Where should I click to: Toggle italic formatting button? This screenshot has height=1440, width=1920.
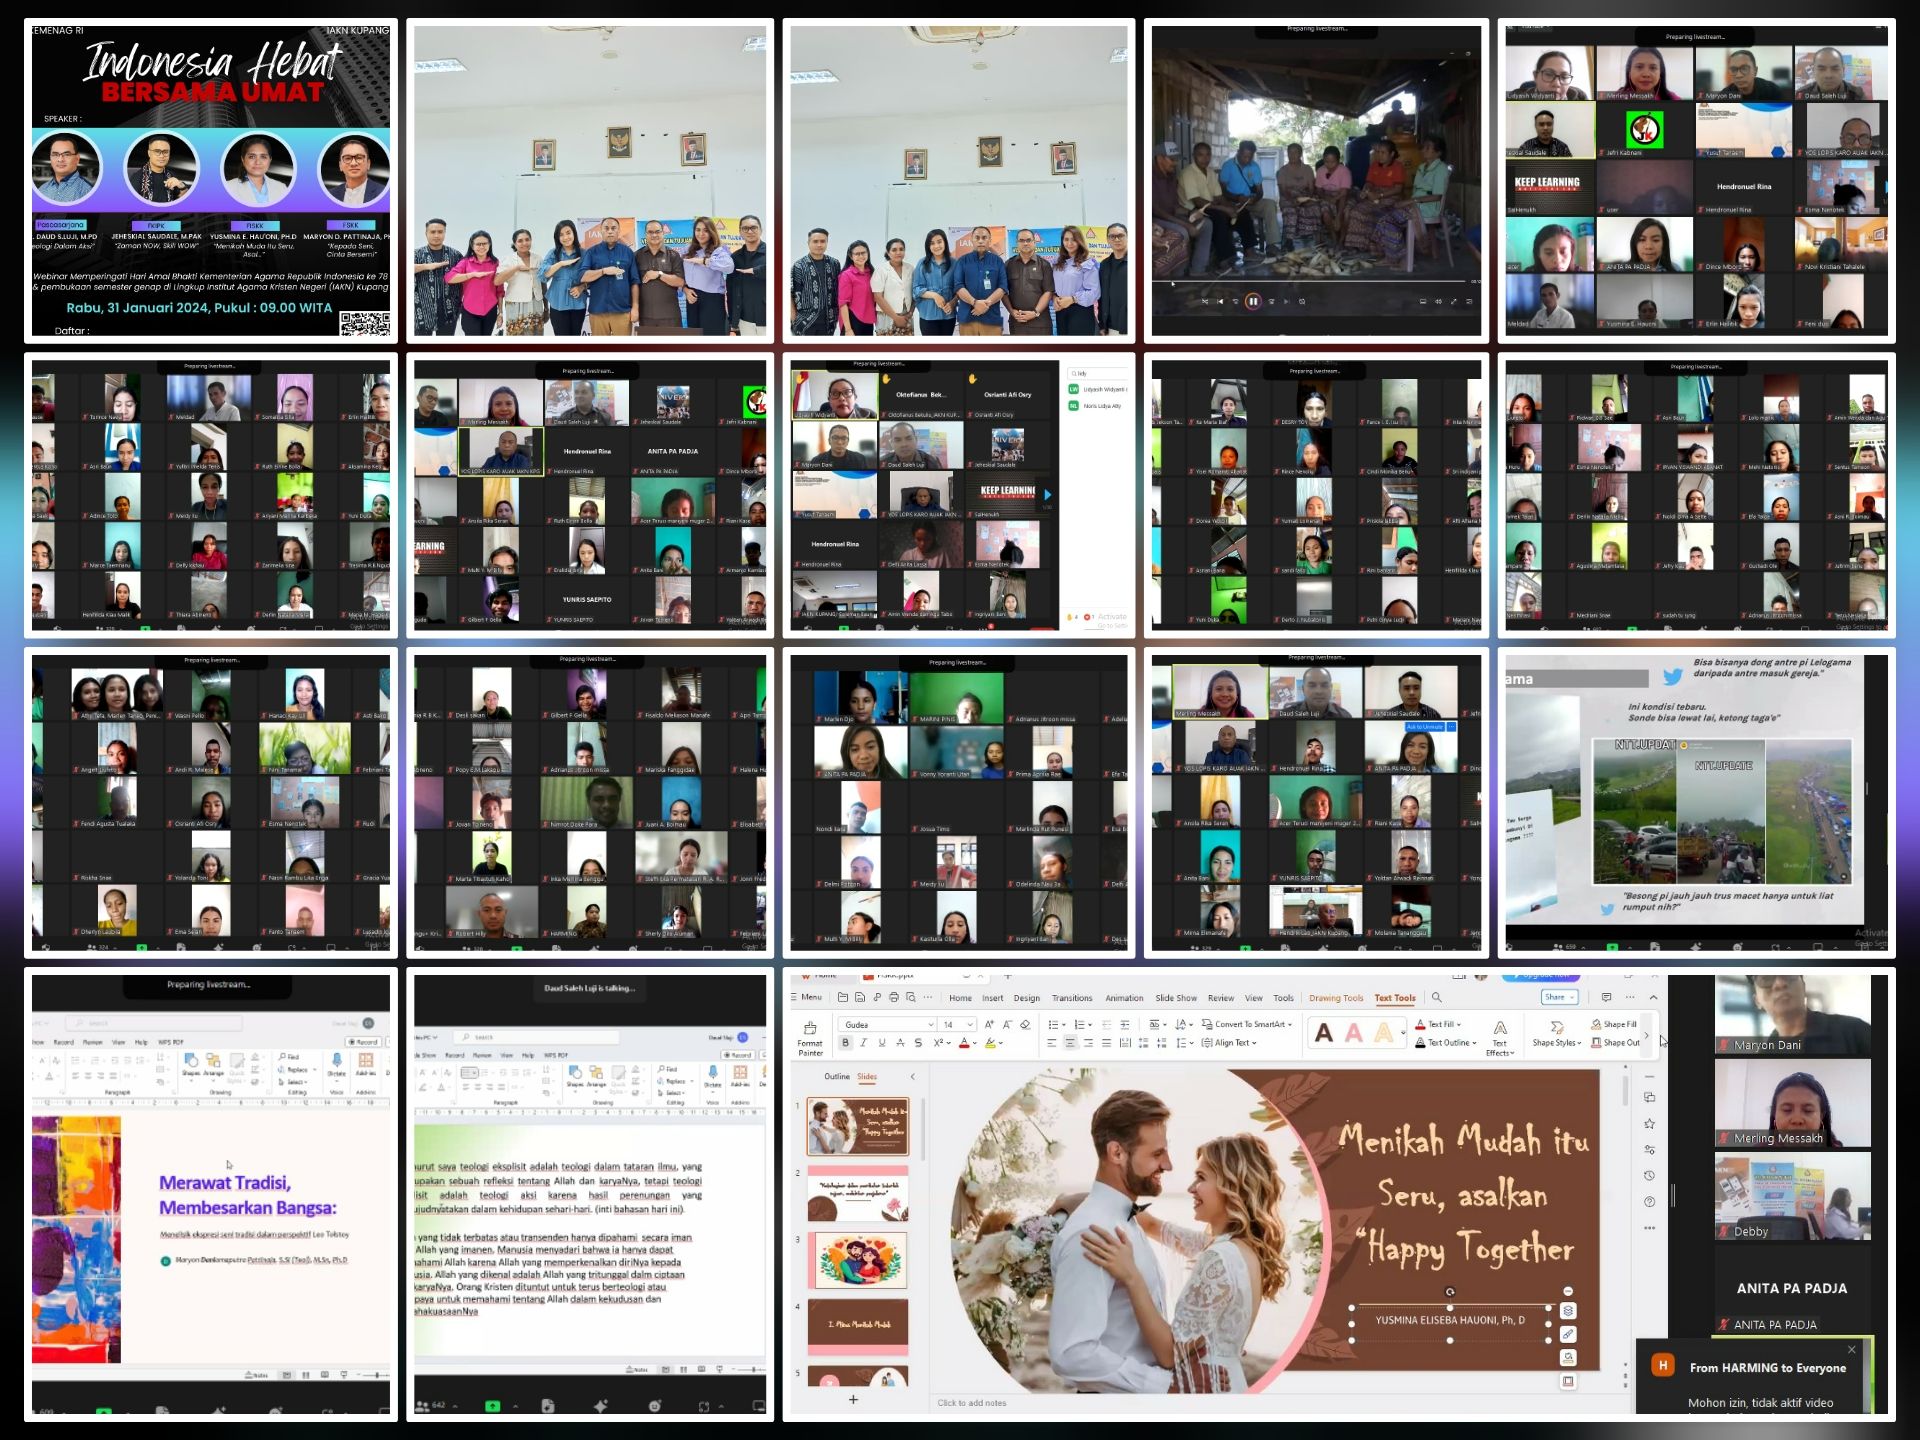coord(864,1043)
